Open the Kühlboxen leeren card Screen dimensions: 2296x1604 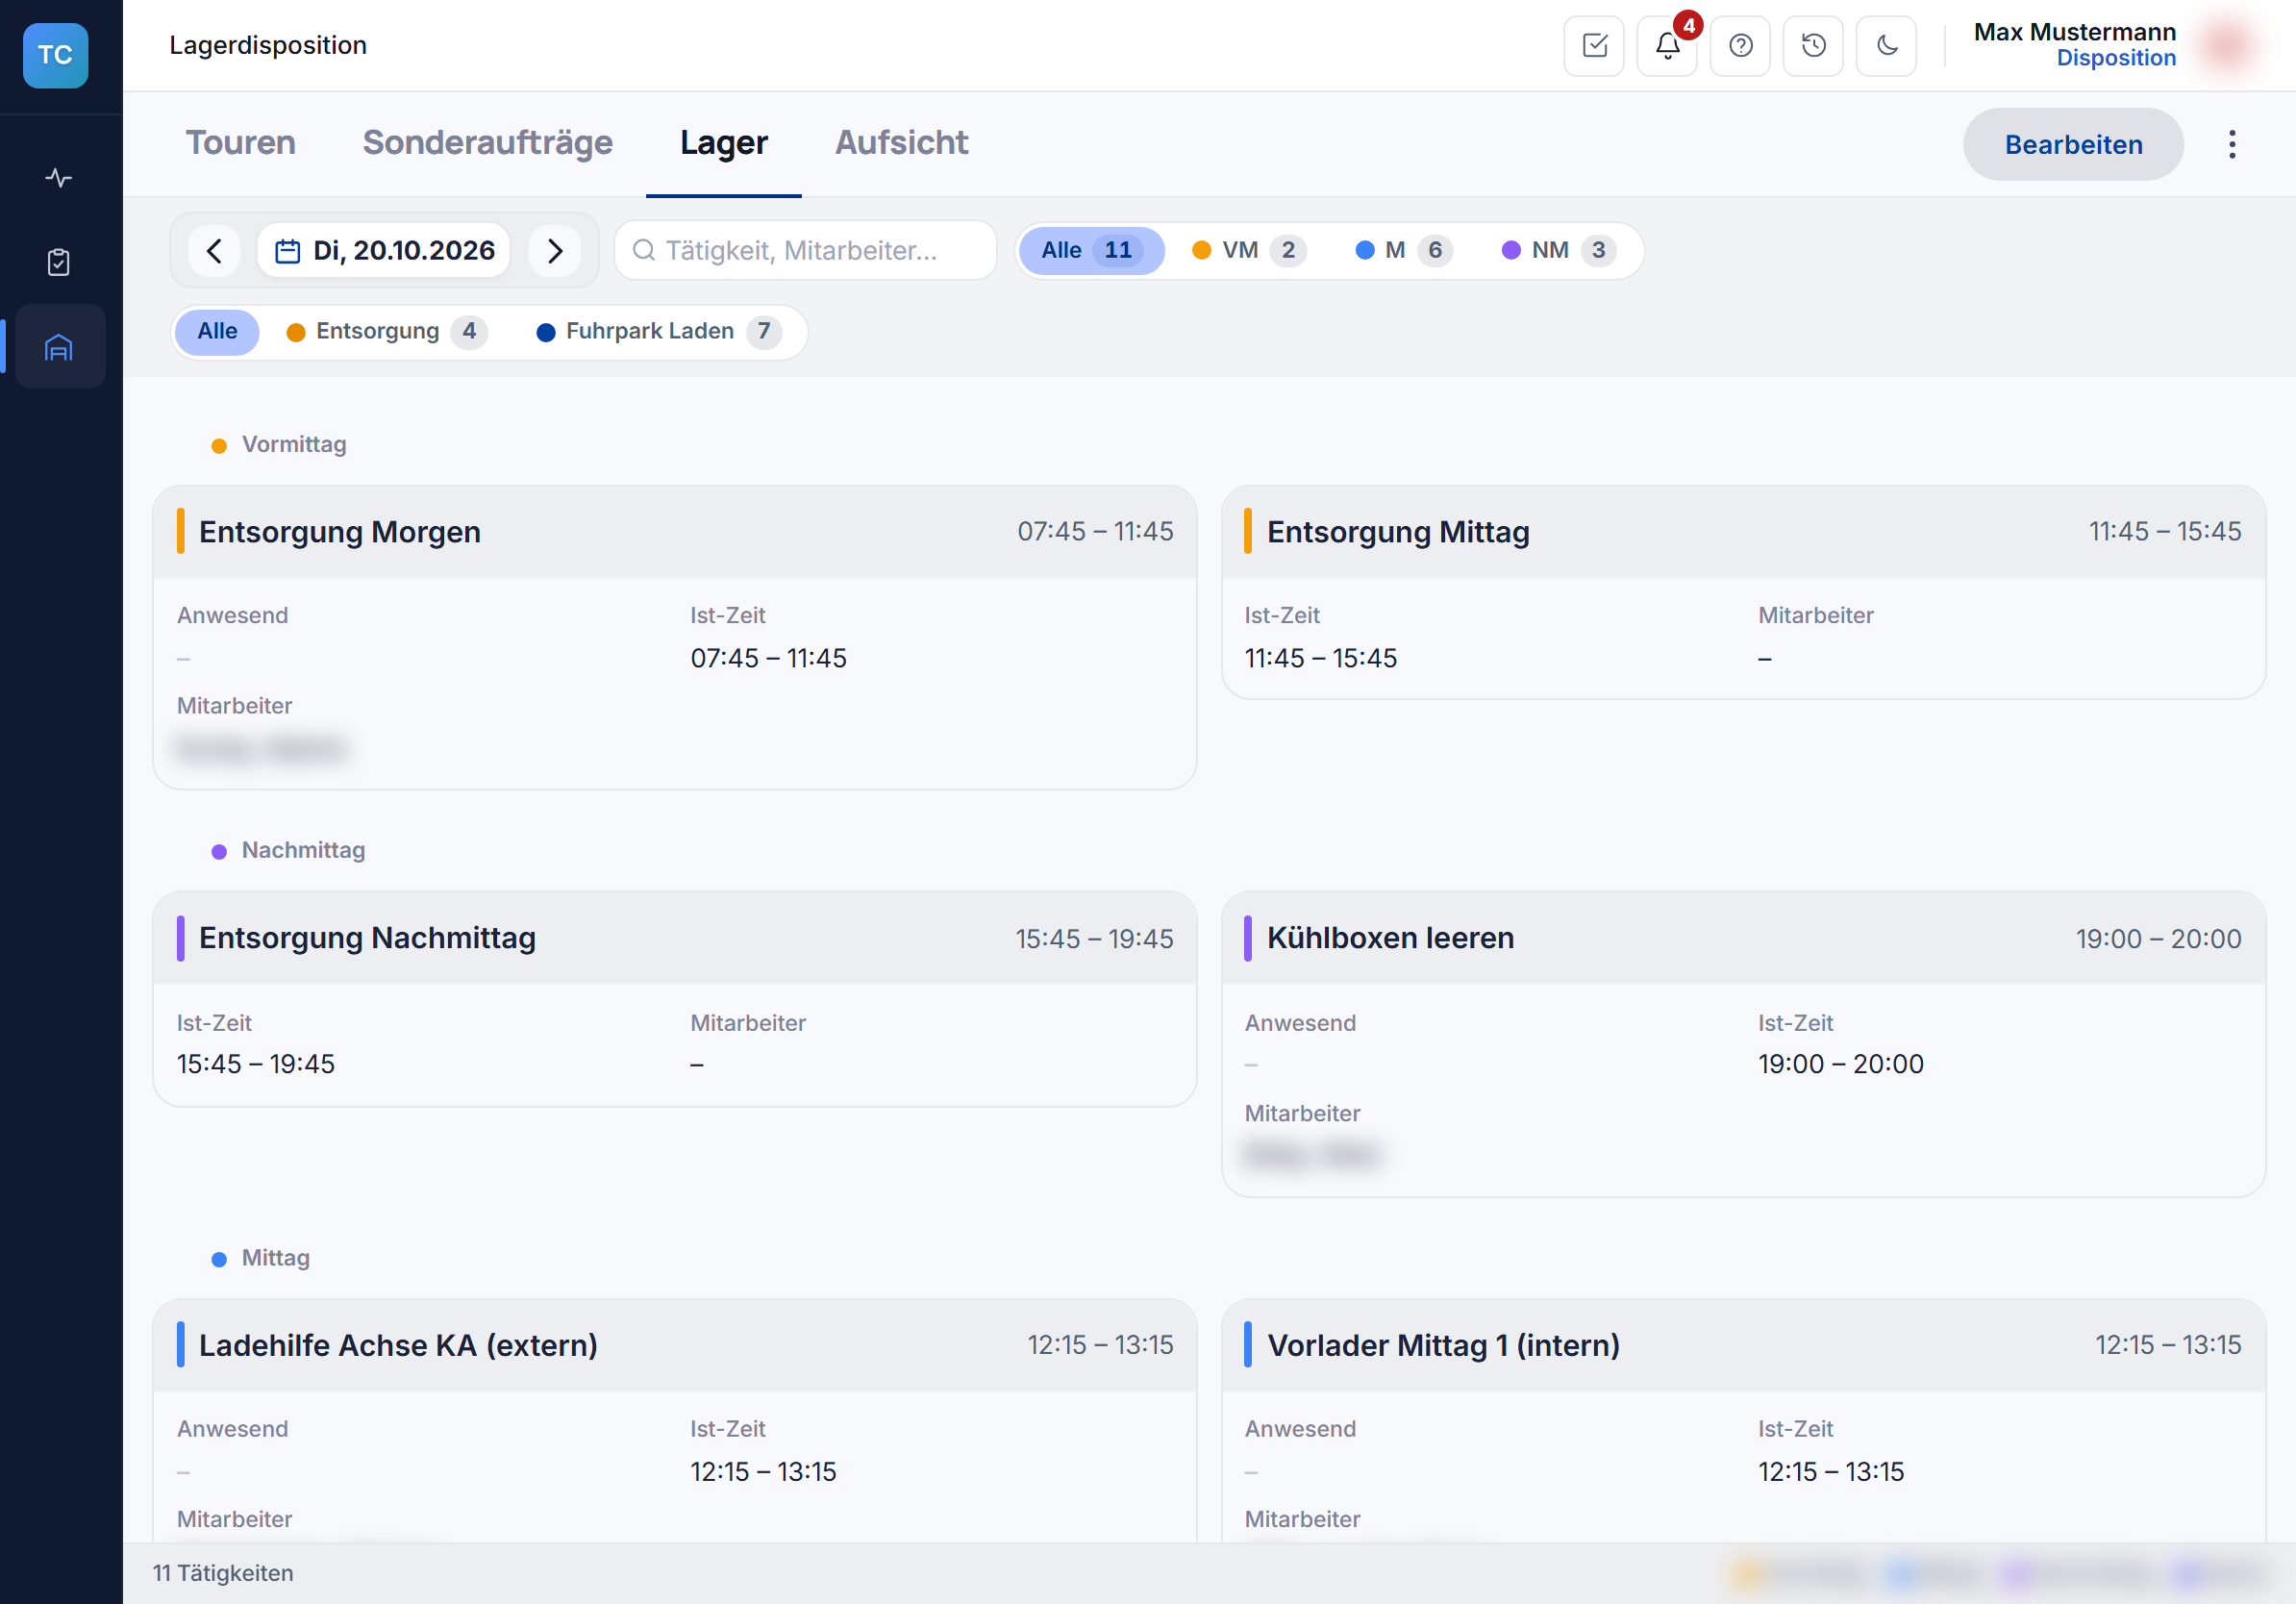(x=1743, y=1044)
